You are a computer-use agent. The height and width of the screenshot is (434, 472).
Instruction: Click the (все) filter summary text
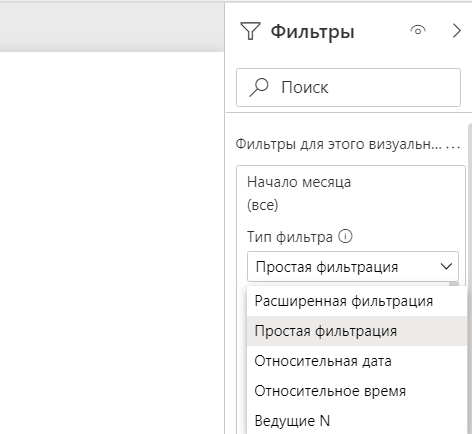(x=262, y=205)
